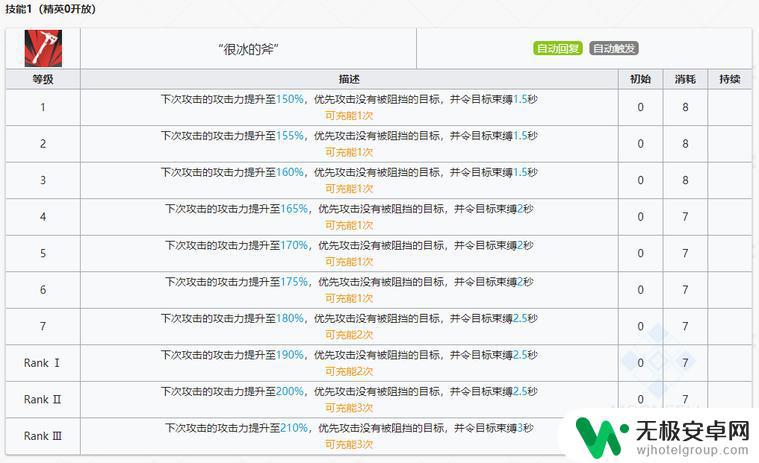Click the 消耗 value 8 in level 1 row
This screenshot has height=463, width=759.
coord(685,107)
